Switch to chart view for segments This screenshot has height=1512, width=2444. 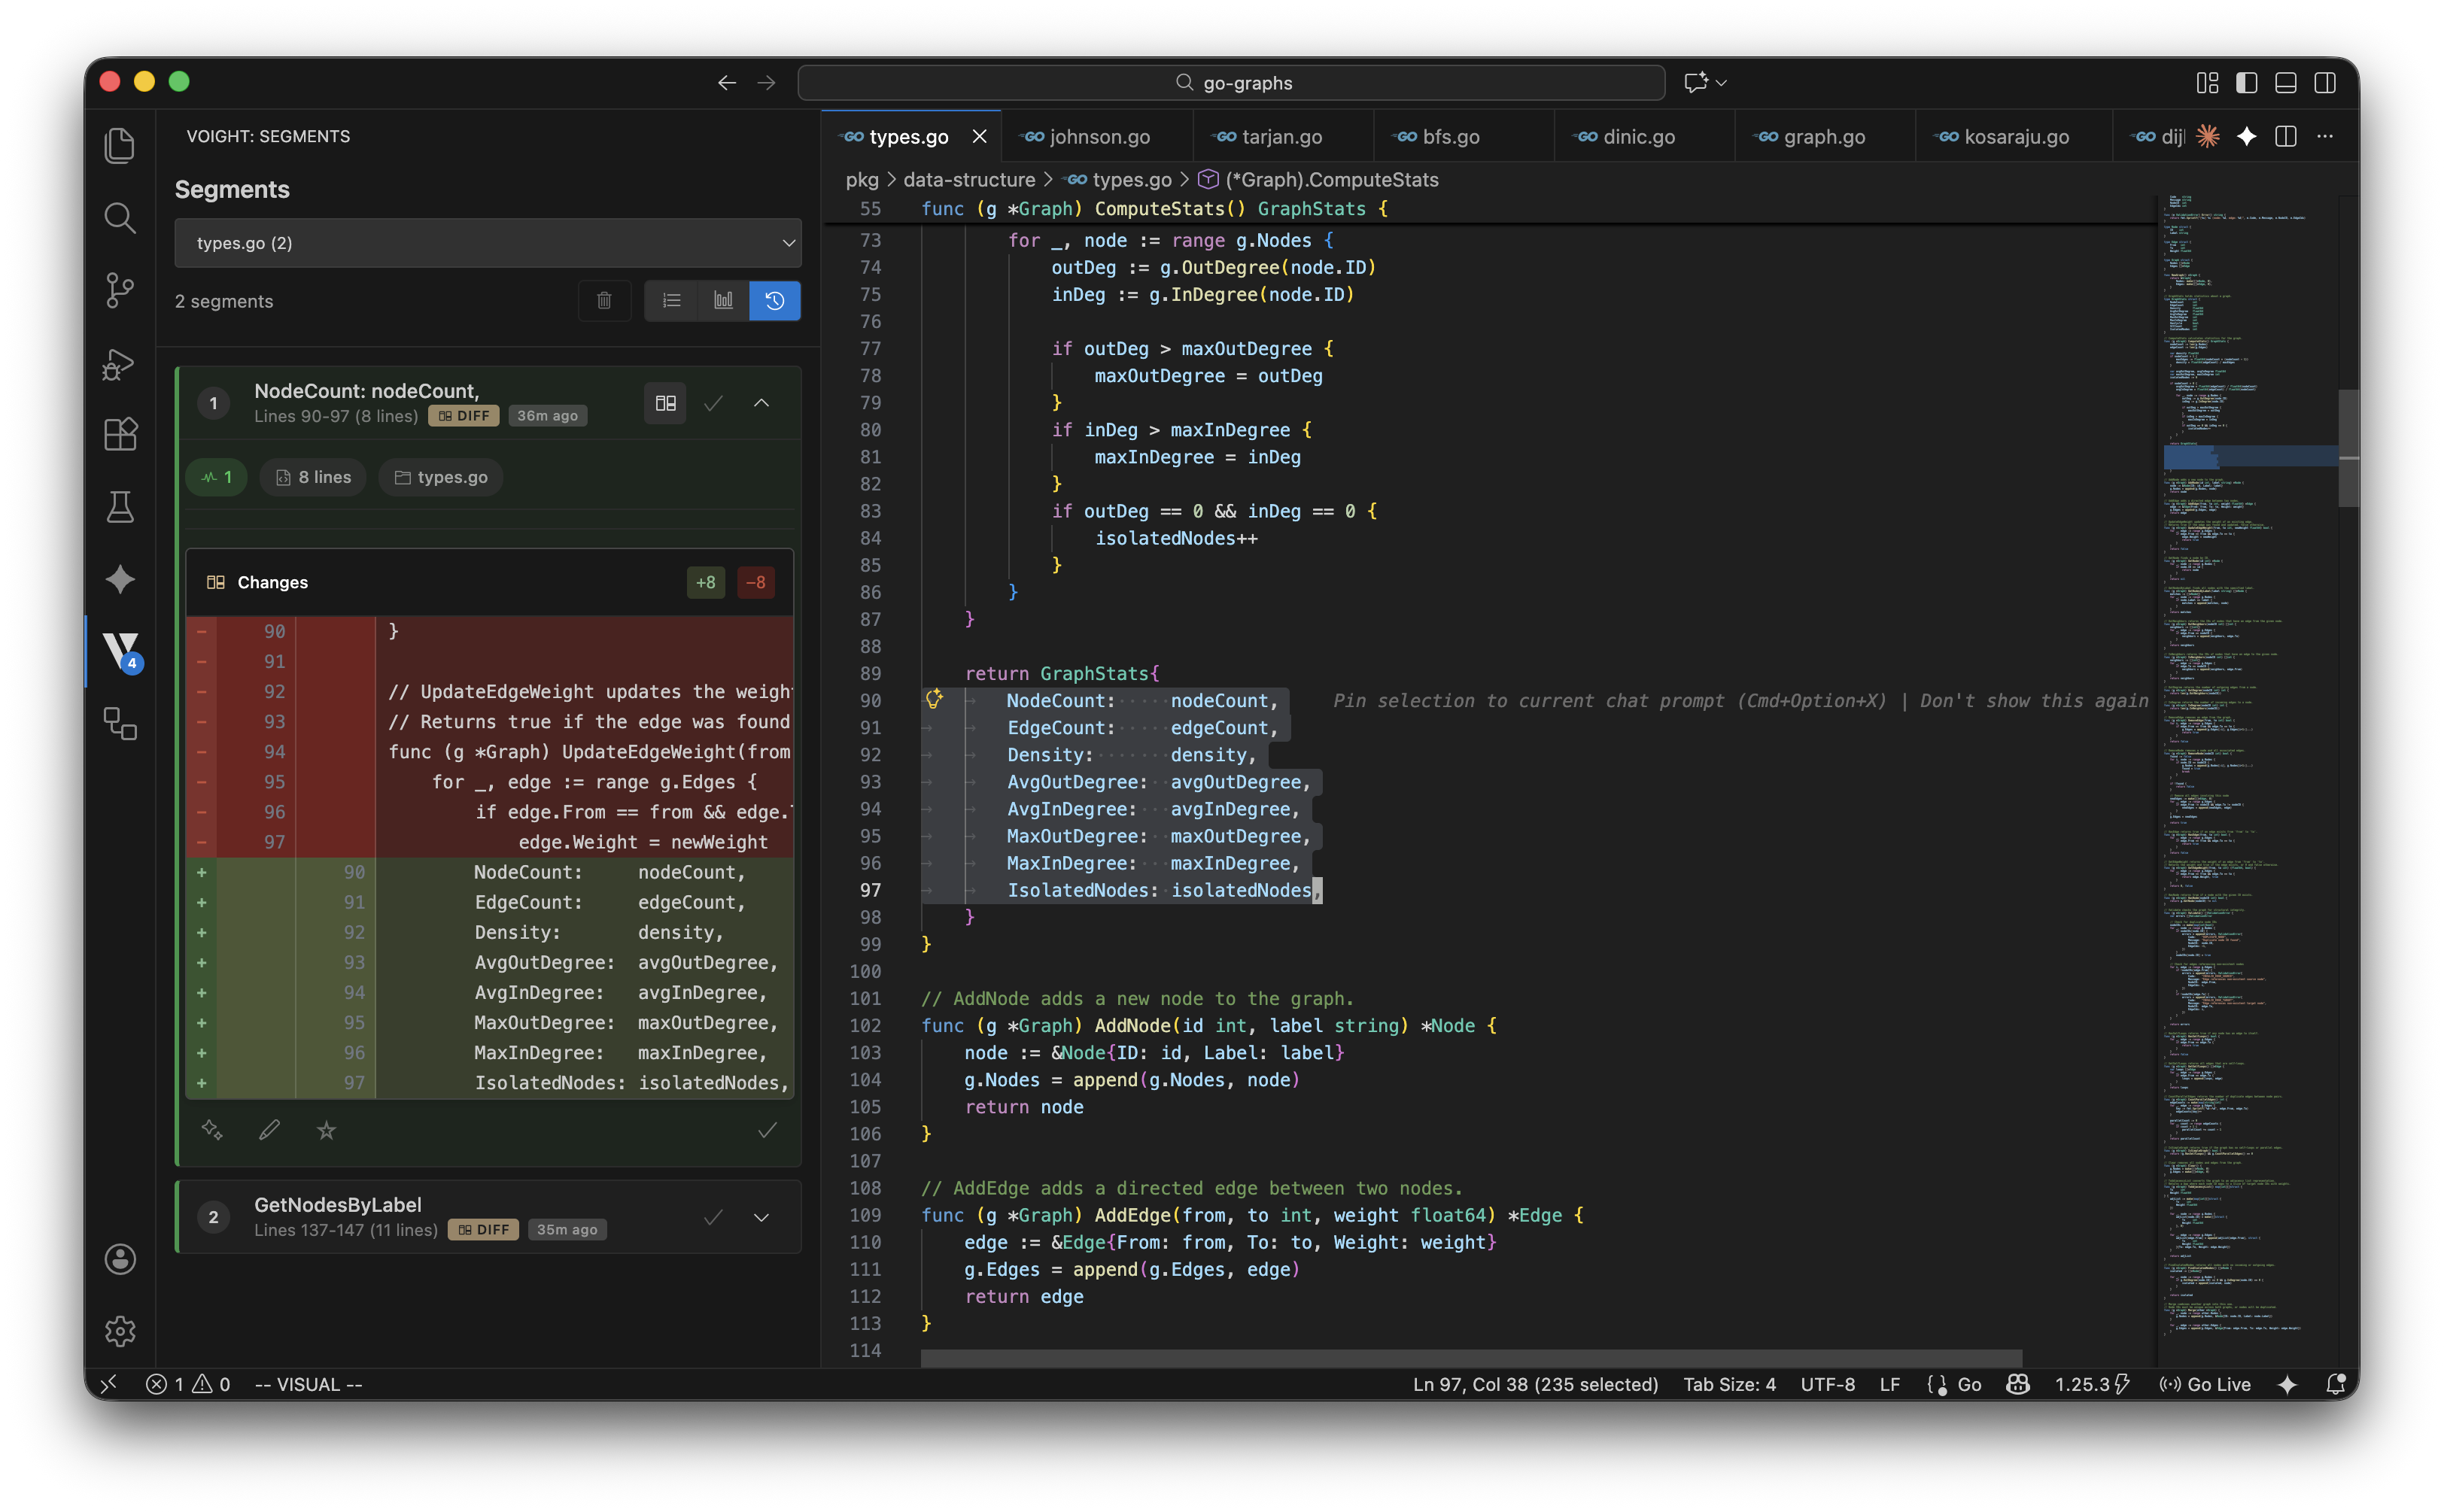(x=723, y=300)
